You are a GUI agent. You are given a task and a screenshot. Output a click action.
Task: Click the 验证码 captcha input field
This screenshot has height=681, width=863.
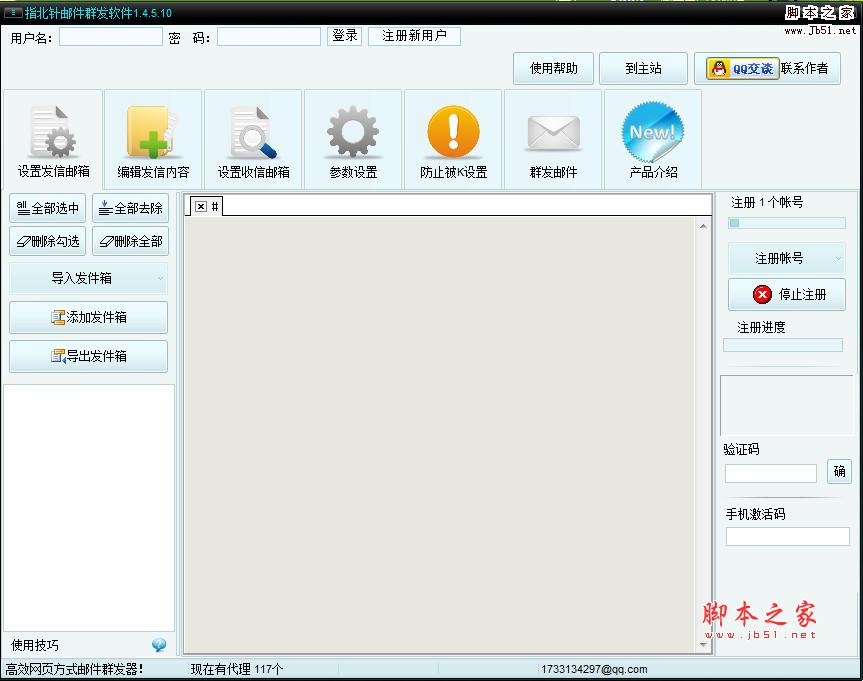point(770,473)
